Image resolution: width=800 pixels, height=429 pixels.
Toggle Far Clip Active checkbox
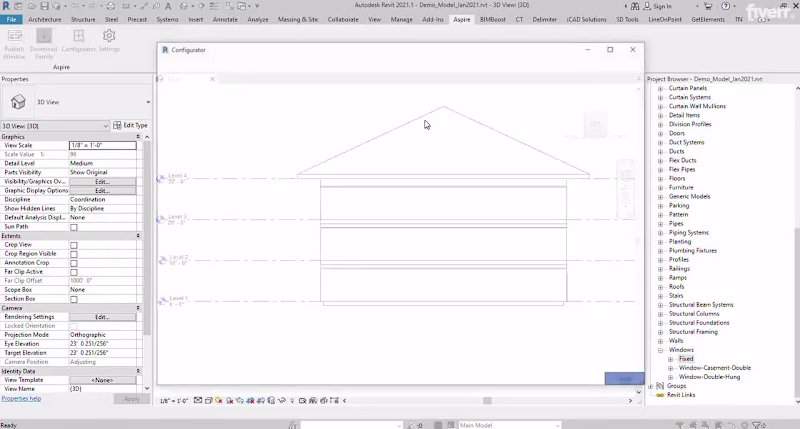pos(74,272)
